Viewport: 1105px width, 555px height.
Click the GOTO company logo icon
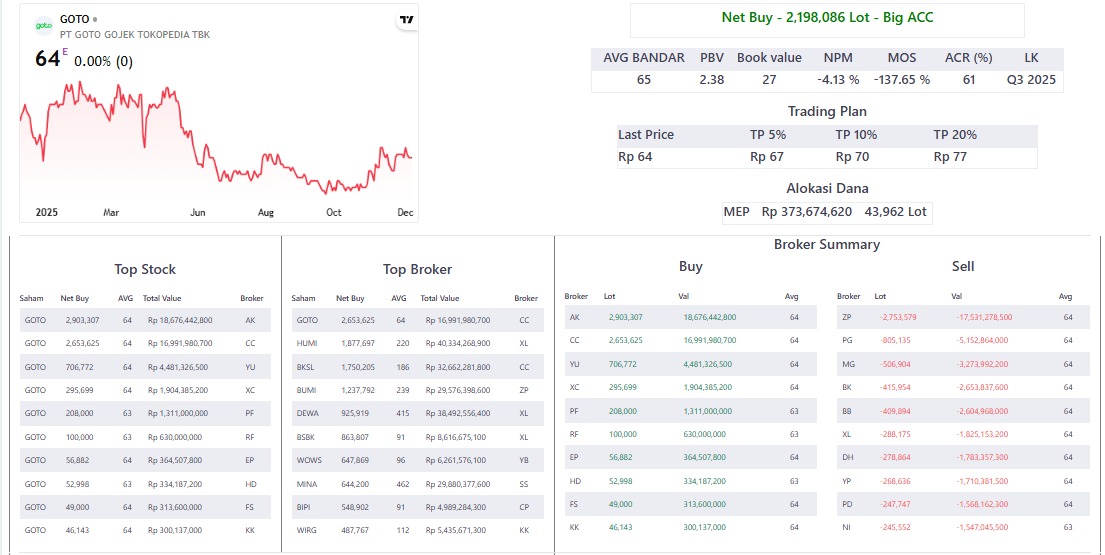pos(44,26)
